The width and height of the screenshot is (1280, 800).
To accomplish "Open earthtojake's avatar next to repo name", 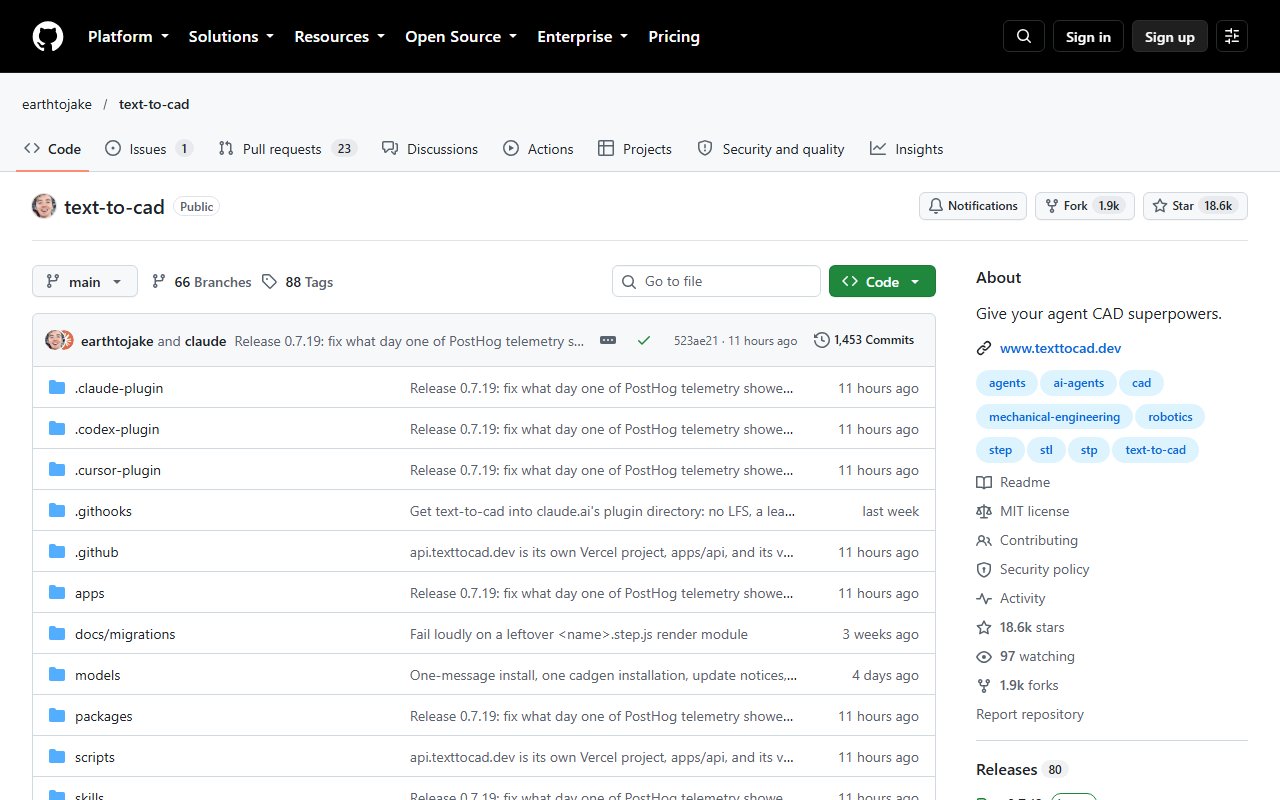I will coord(44,206).
